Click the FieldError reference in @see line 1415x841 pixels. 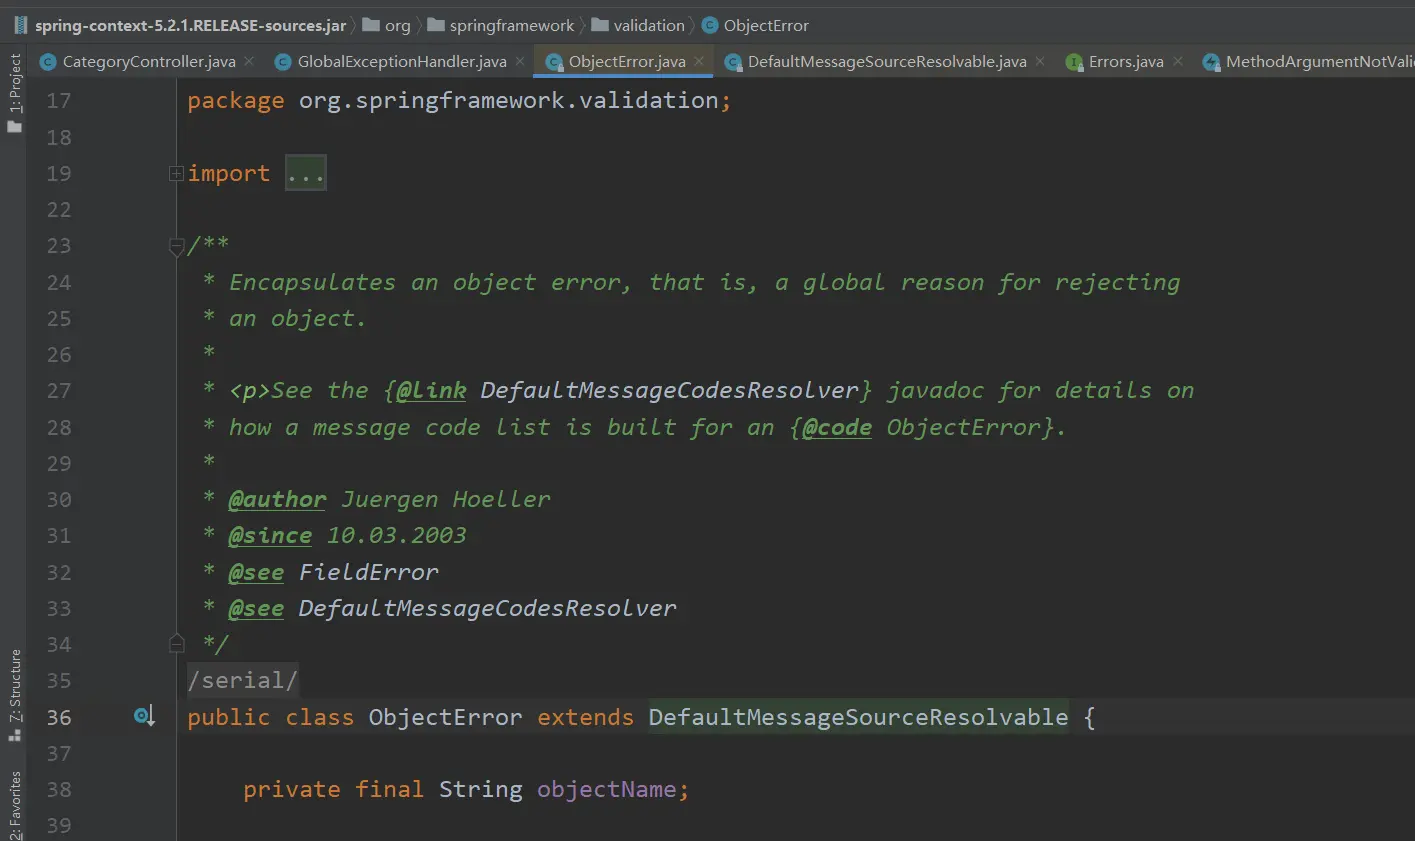point(368,572)
